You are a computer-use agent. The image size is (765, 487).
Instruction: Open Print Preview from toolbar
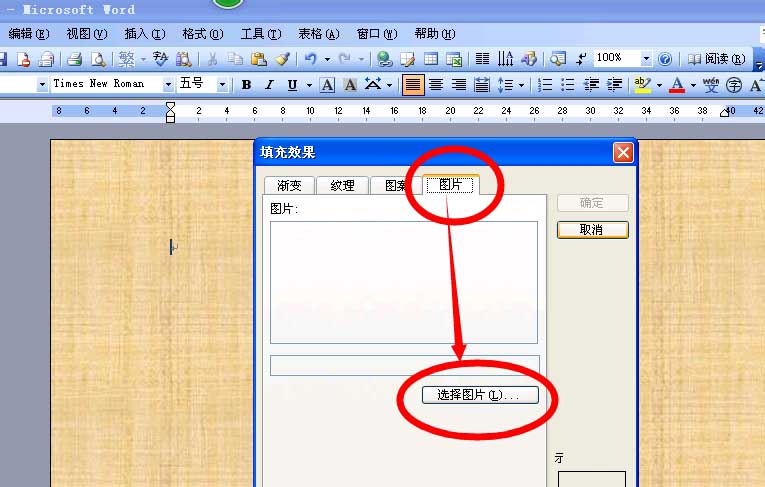click(98, 59)
